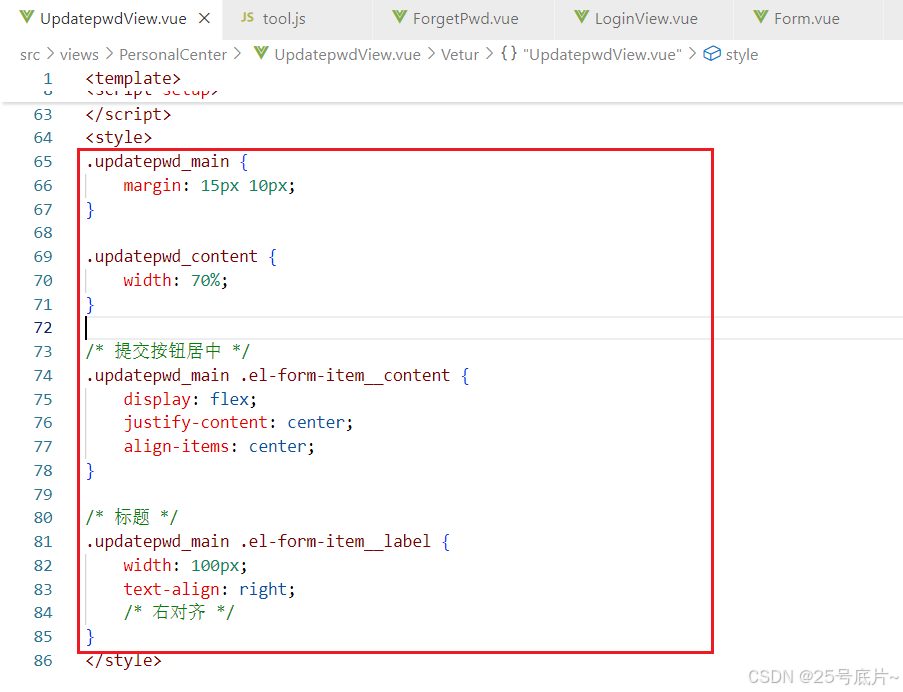Screen dimensions: 903x692
Task: Select '"UpdatepwdView.vue"' braces breadcrumb symbol
Action: click(x=602, y=55)
